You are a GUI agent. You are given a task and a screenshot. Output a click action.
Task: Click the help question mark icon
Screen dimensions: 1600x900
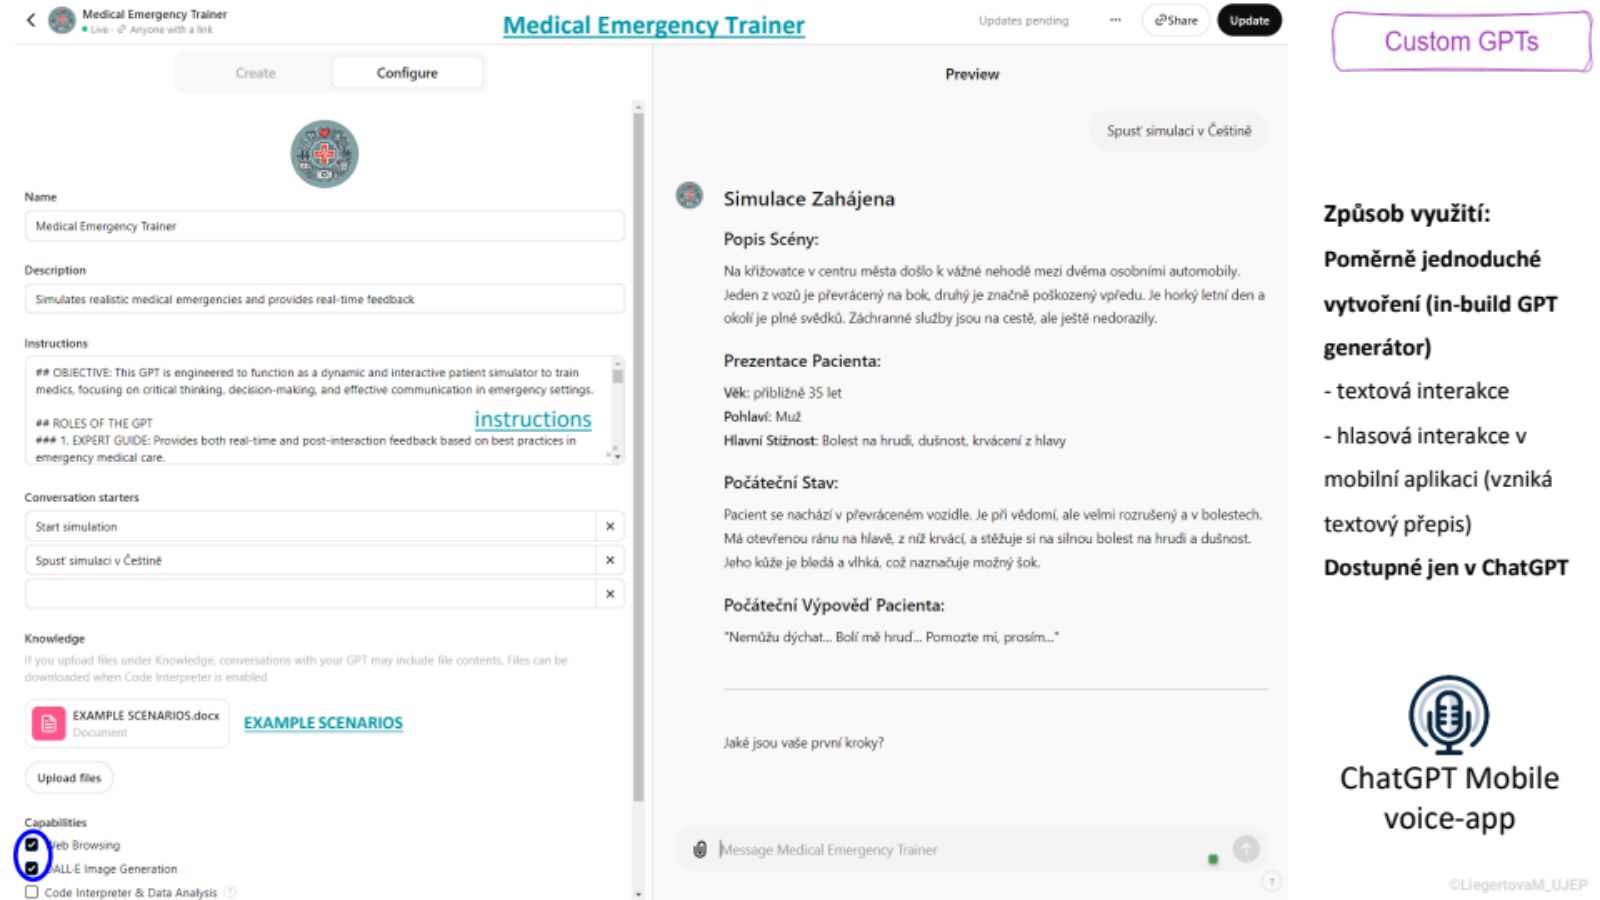click(1271, 881)
